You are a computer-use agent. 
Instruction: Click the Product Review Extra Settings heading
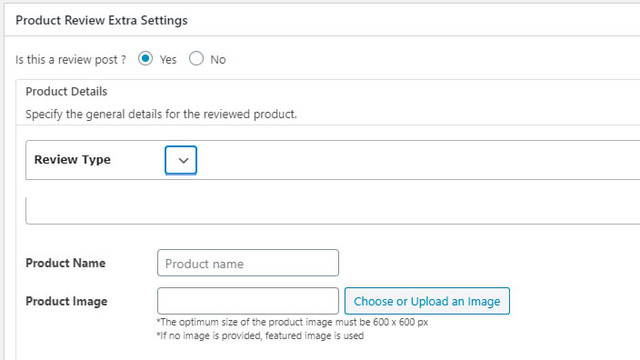102,20
